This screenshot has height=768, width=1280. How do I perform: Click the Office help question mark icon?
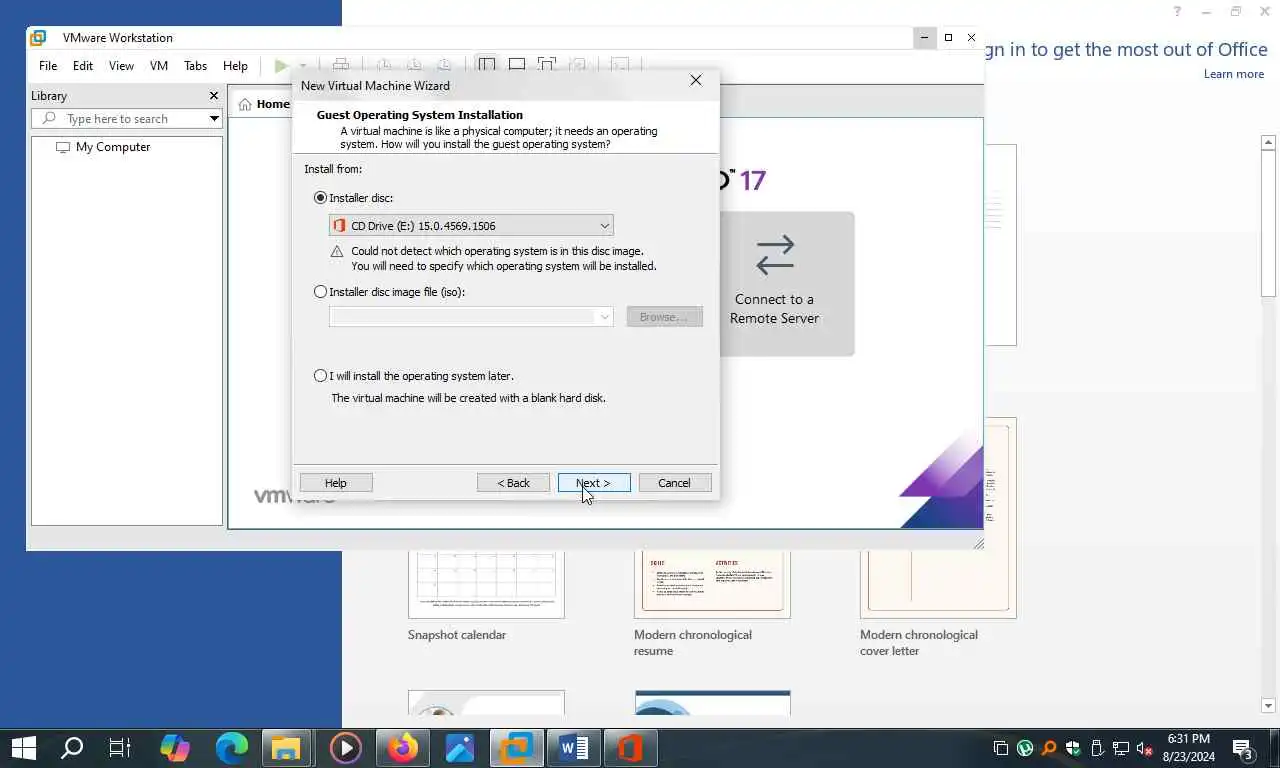pyautogui.click(x=1178, y=12)
